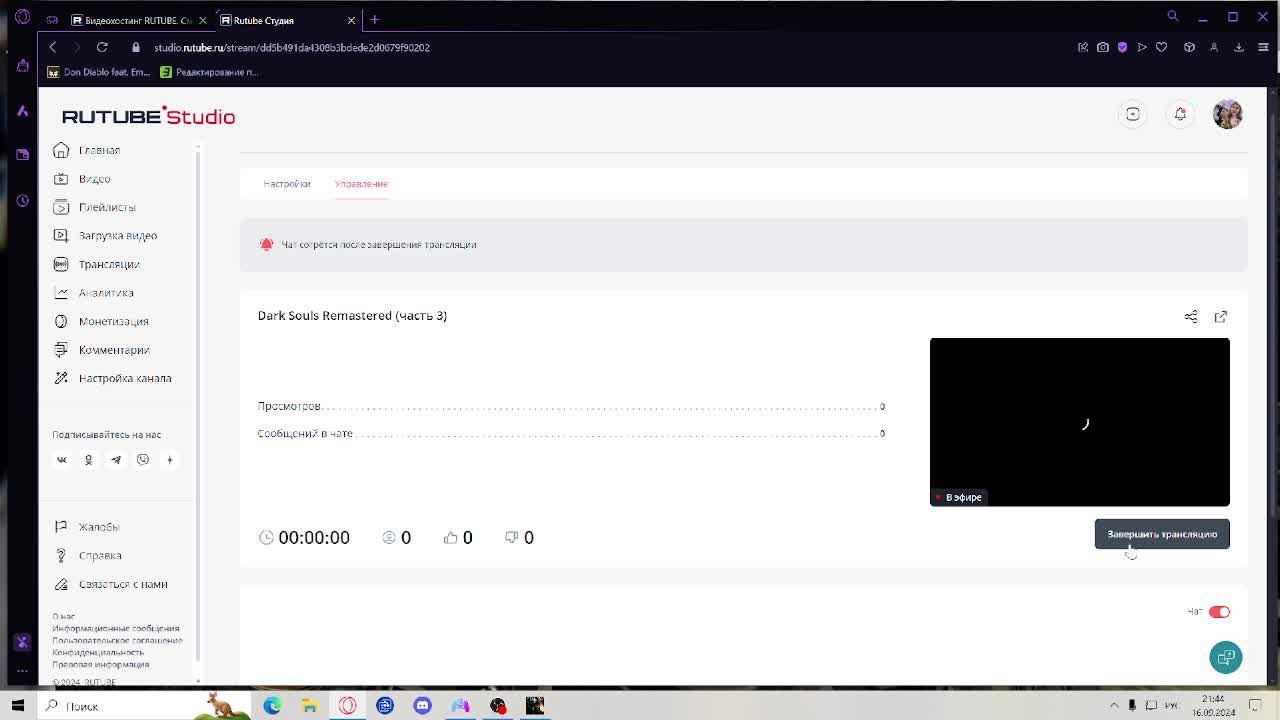This screenshot has width=1280, height=720.
Task: Click the VK social icon
Action: point(61,460)
